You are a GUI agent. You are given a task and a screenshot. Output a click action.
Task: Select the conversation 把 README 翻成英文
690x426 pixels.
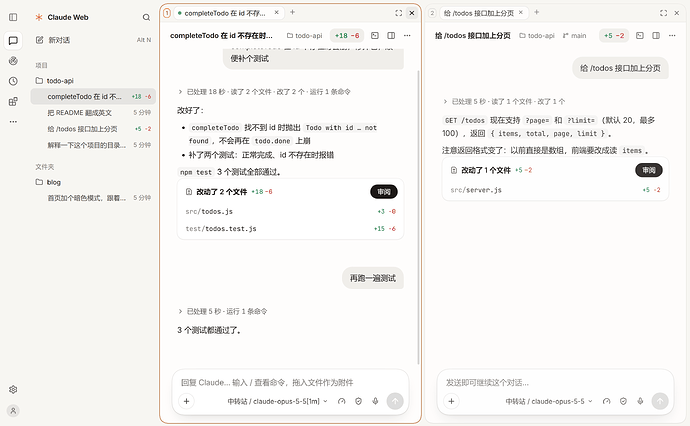[93, 113]
